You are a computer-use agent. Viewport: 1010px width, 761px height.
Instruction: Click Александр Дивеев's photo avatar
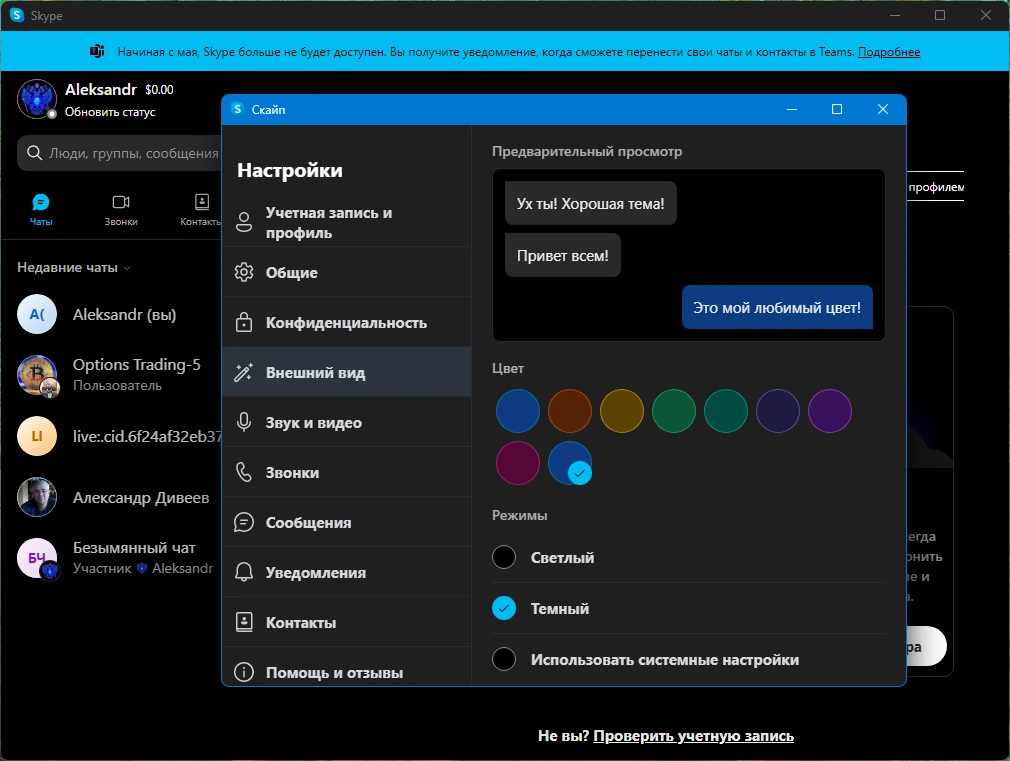point(37,497)
